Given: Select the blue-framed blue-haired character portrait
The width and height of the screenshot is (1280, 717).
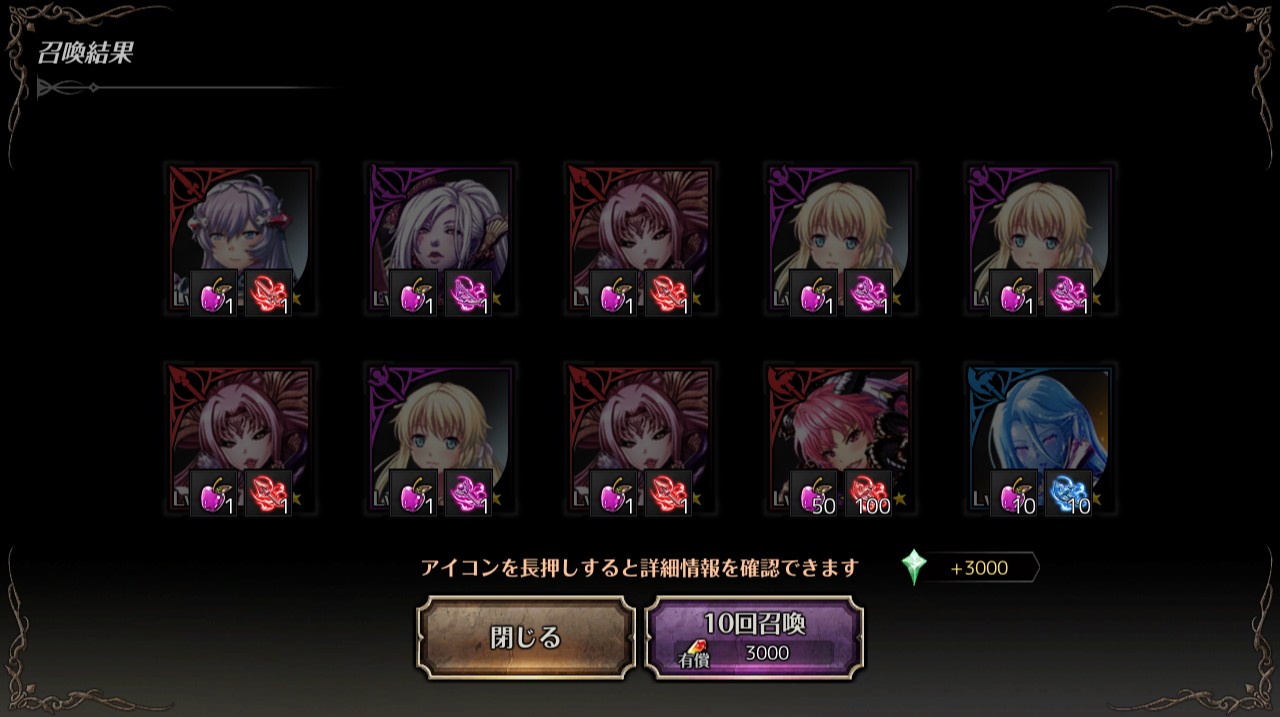Looking at the screenshot, I should 1040,440.
